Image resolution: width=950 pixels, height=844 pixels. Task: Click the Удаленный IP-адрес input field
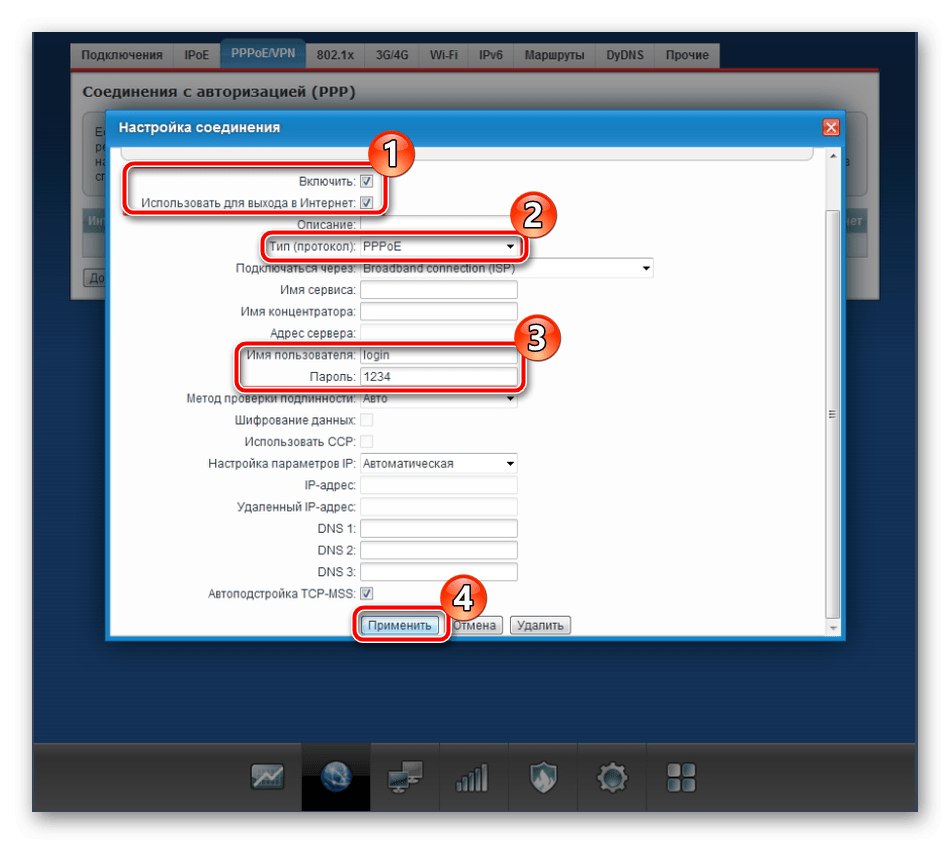(x=439, y=507)
